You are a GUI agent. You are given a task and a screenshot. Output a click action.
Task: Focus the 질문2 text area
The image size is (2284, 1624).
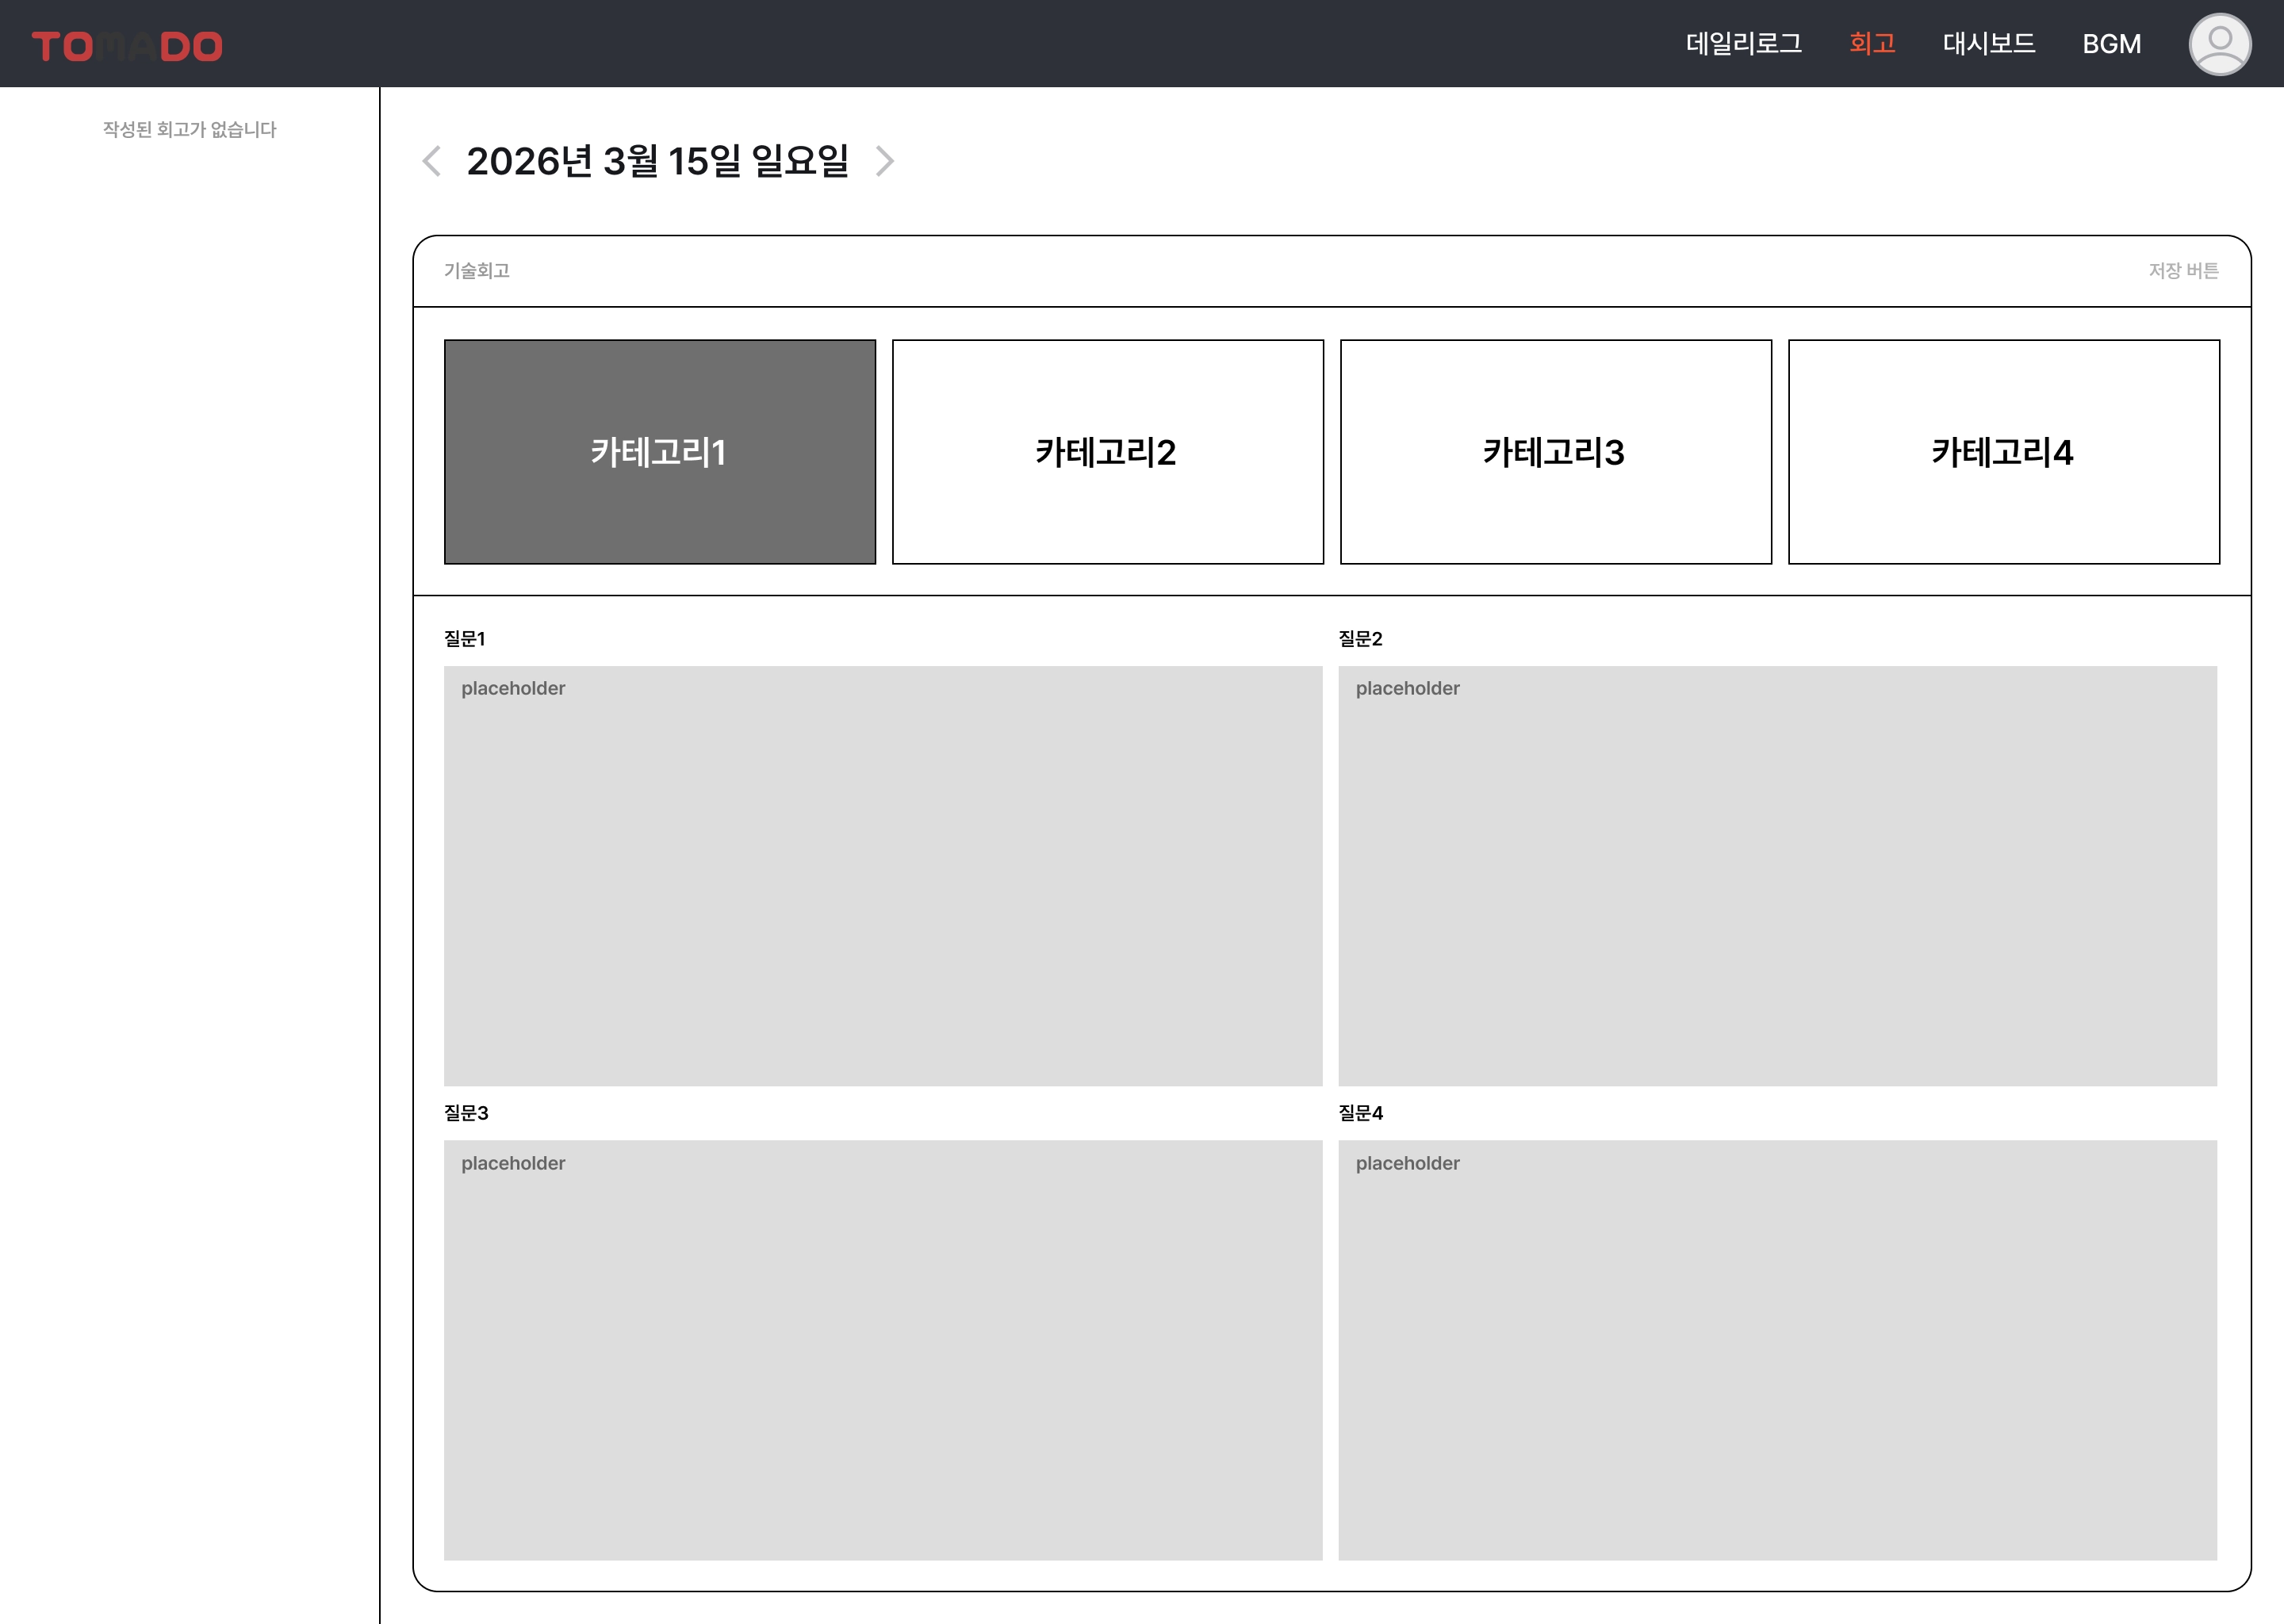(x=1777, y=875)
